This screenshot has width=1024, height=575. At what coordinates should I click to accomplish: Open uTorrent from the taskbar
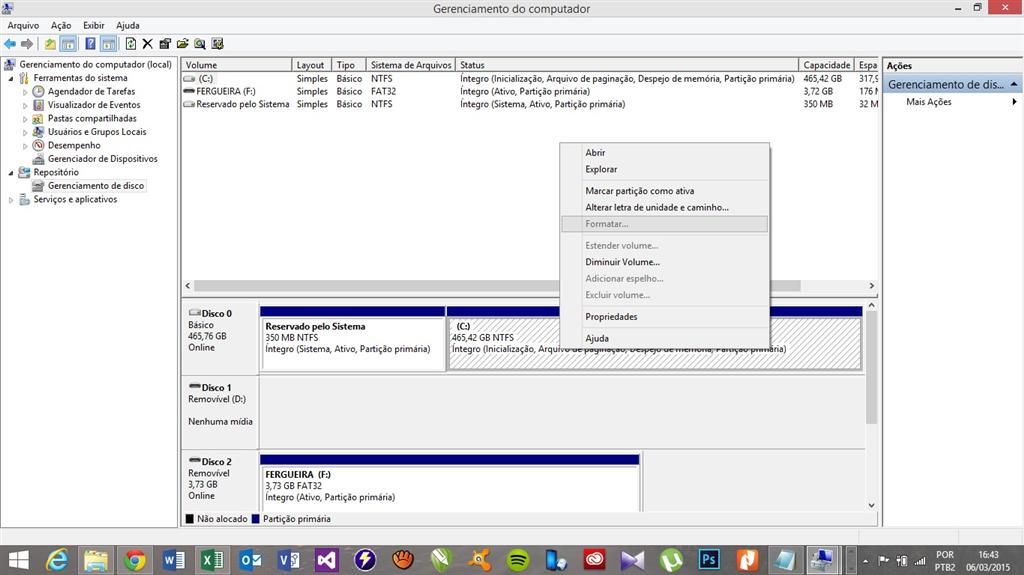coord(671,560)
